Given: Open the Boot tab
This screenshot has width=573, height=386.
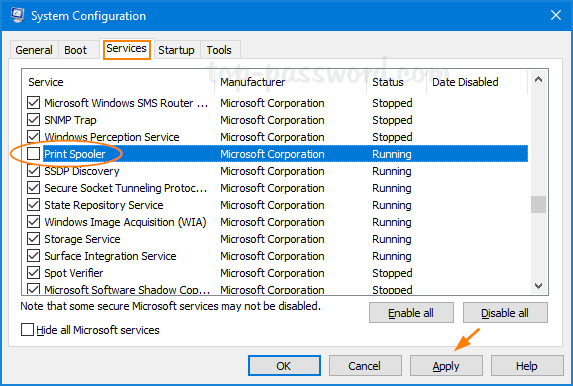Looking at the screenshot, I should click(75, 50).
